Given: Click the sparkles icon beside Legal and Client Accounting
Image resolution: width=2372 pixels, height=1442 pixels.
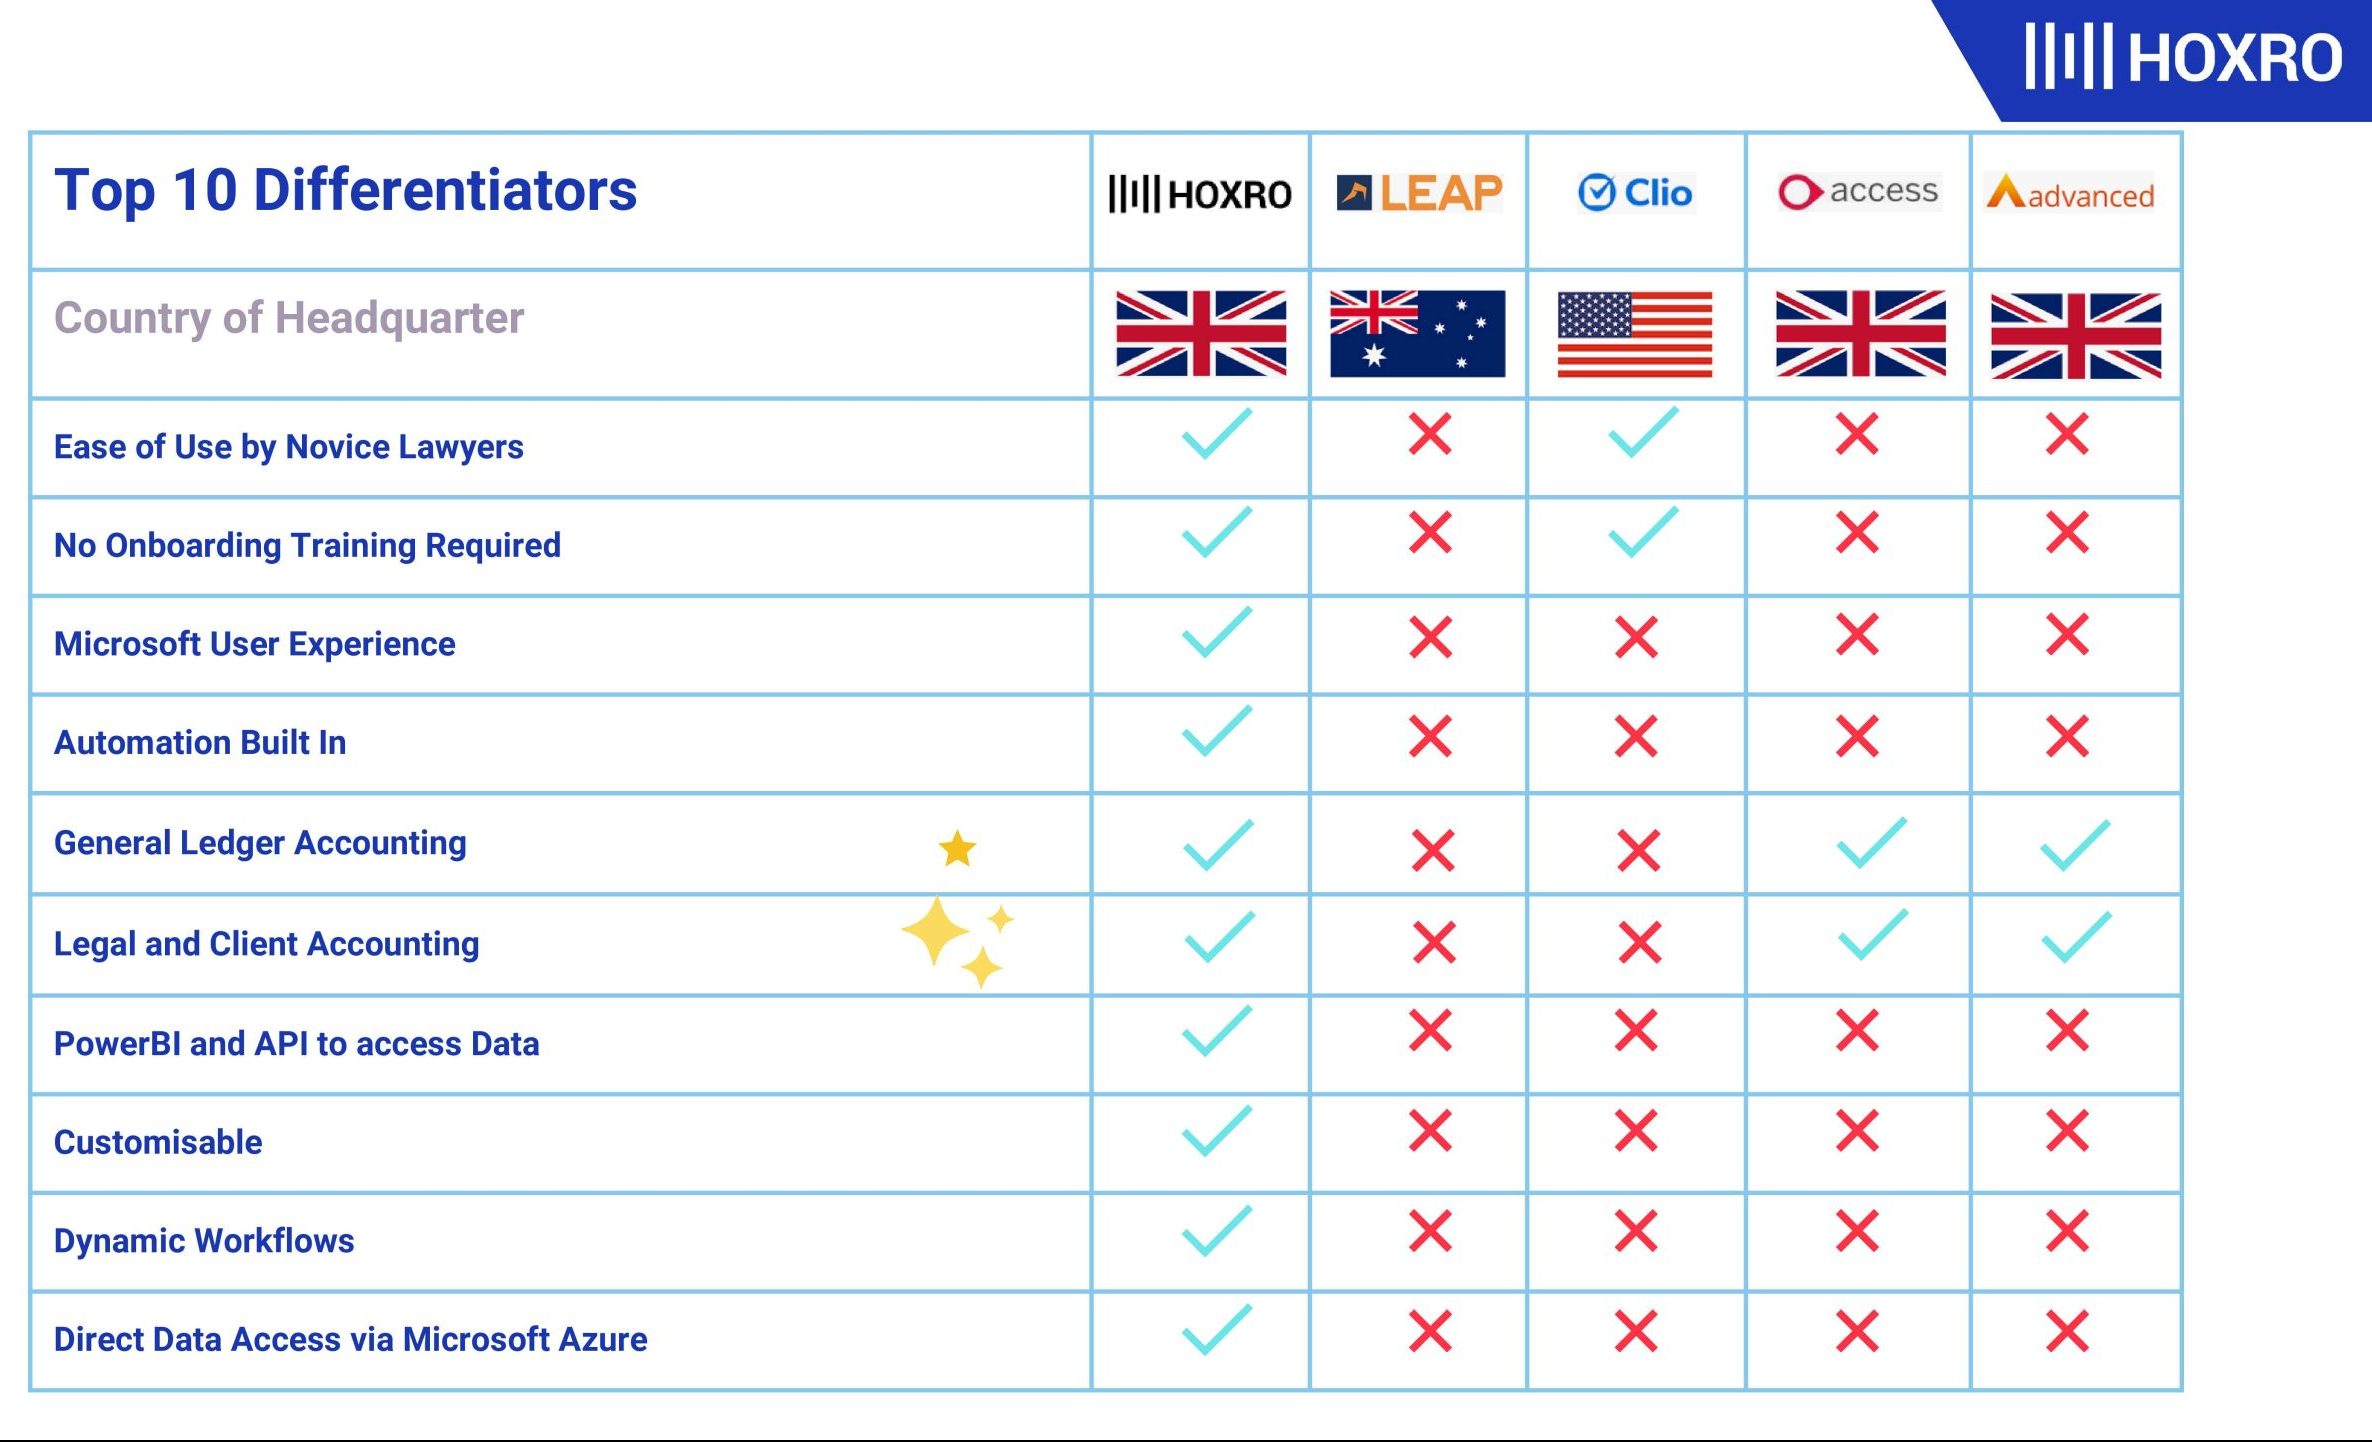Looking at the screenshot, I should [956, 941].
